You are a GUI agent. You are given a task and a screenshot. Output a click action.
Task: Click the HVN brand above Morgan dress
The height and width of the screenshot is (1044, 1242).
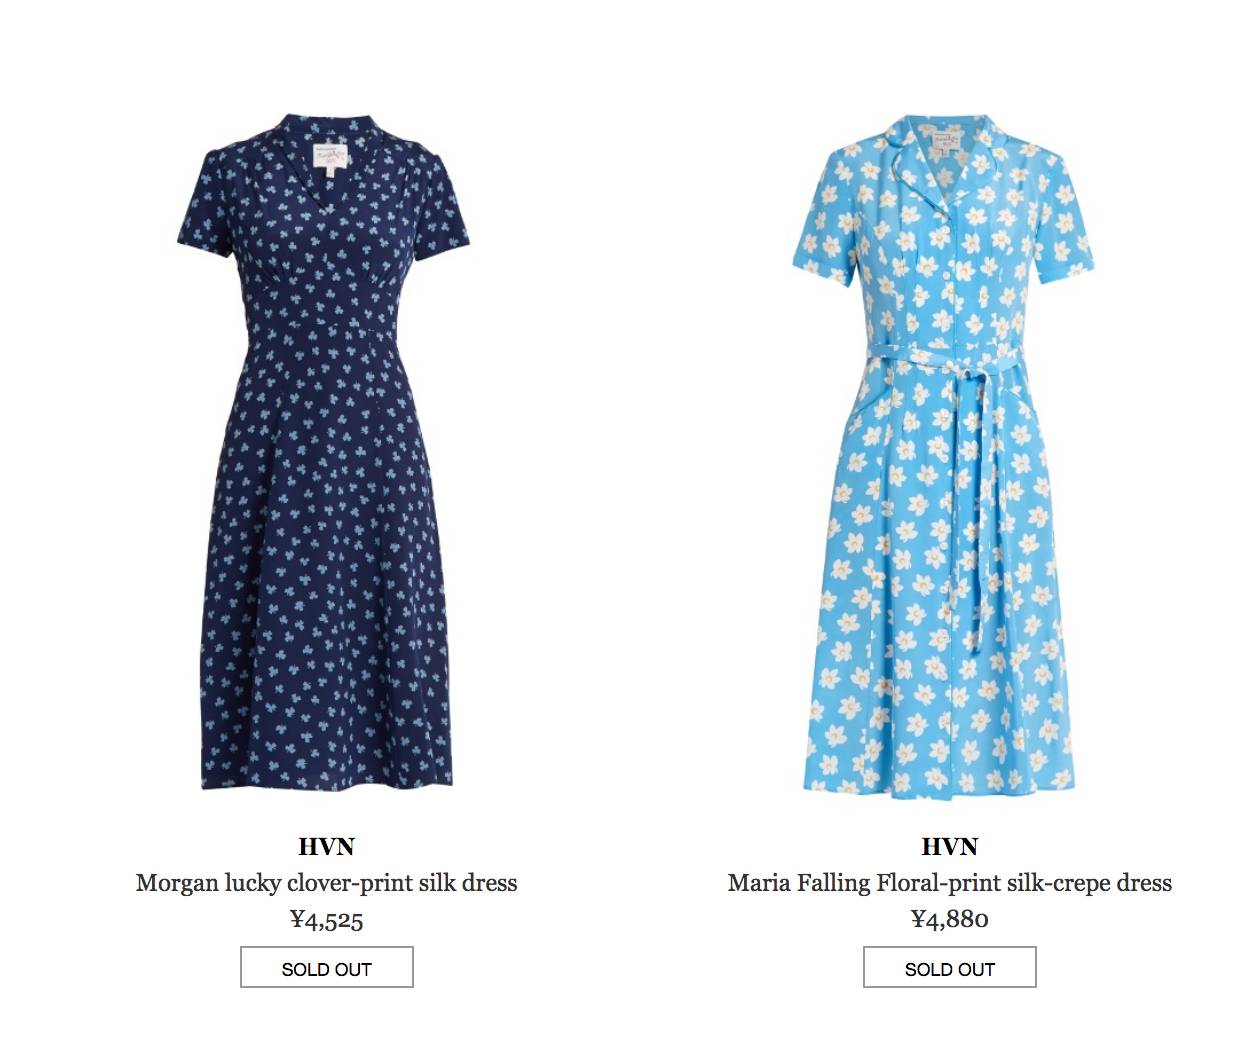(326, 847)
